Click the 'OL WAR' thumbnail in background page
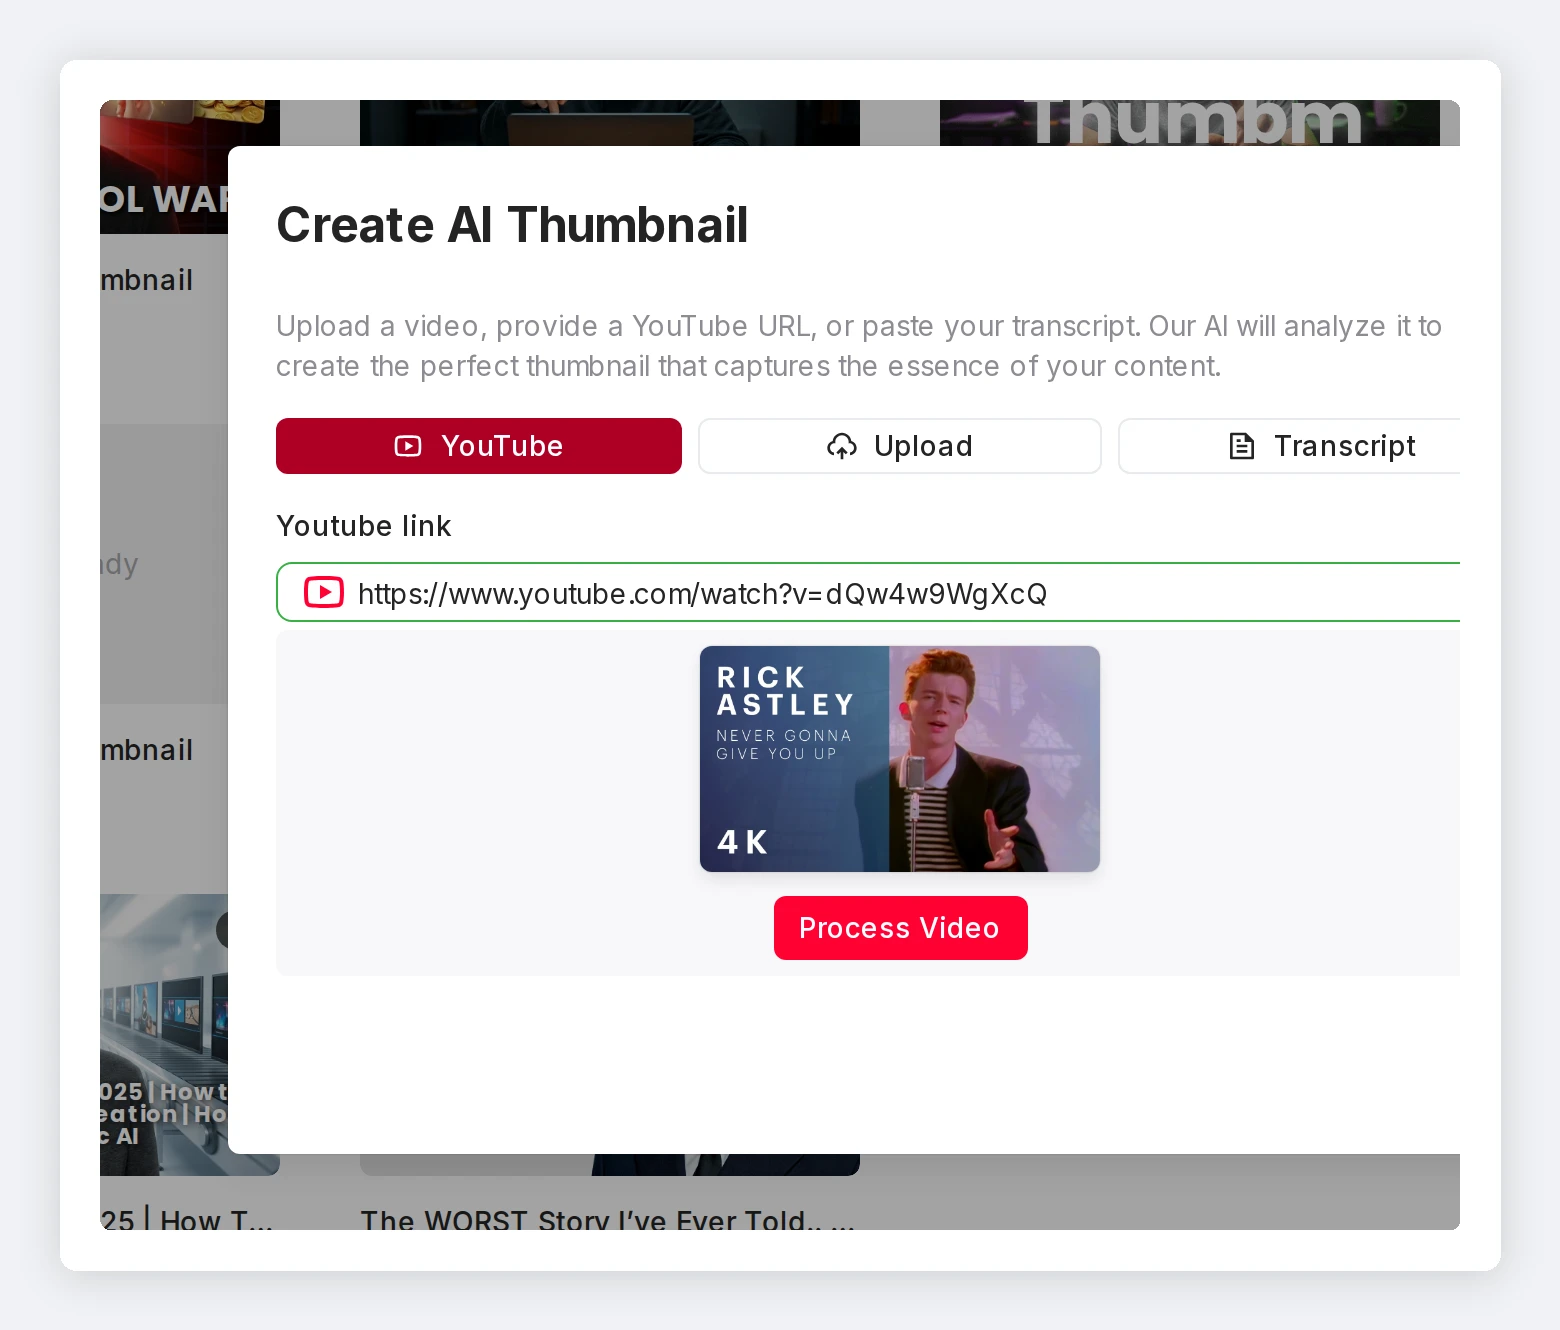The width and height of the screenshot is (1560, 1330). pyautogui.click(x=164, y=167)
